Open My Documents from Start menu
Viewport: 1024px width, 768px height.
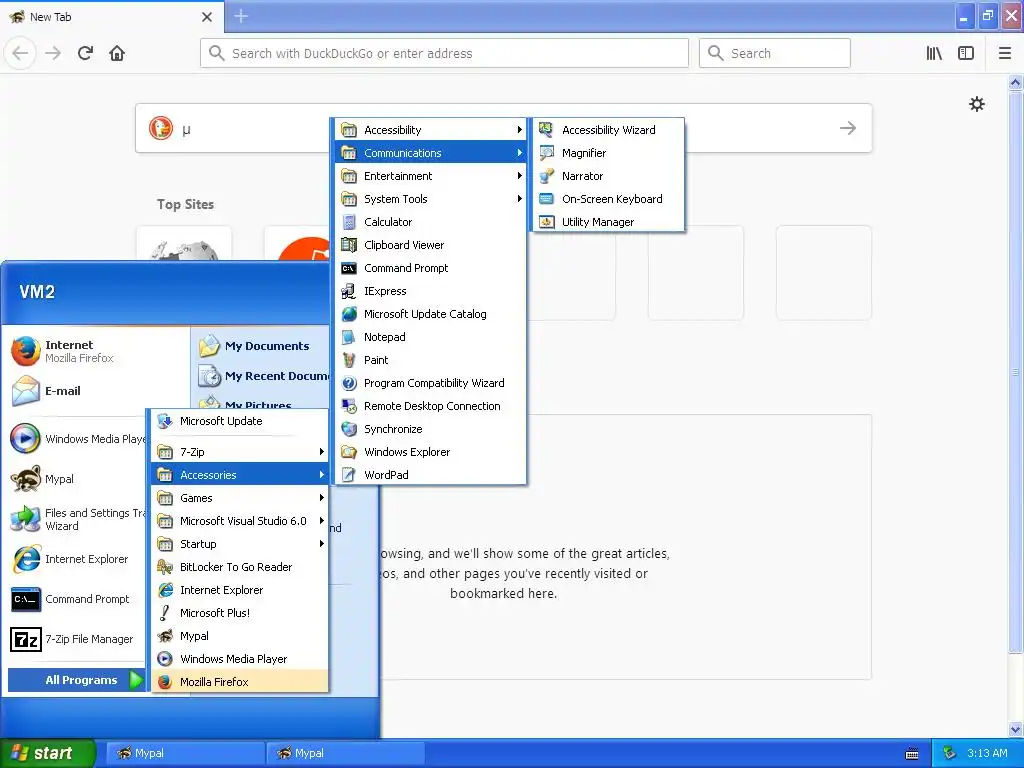pos(261,346)
